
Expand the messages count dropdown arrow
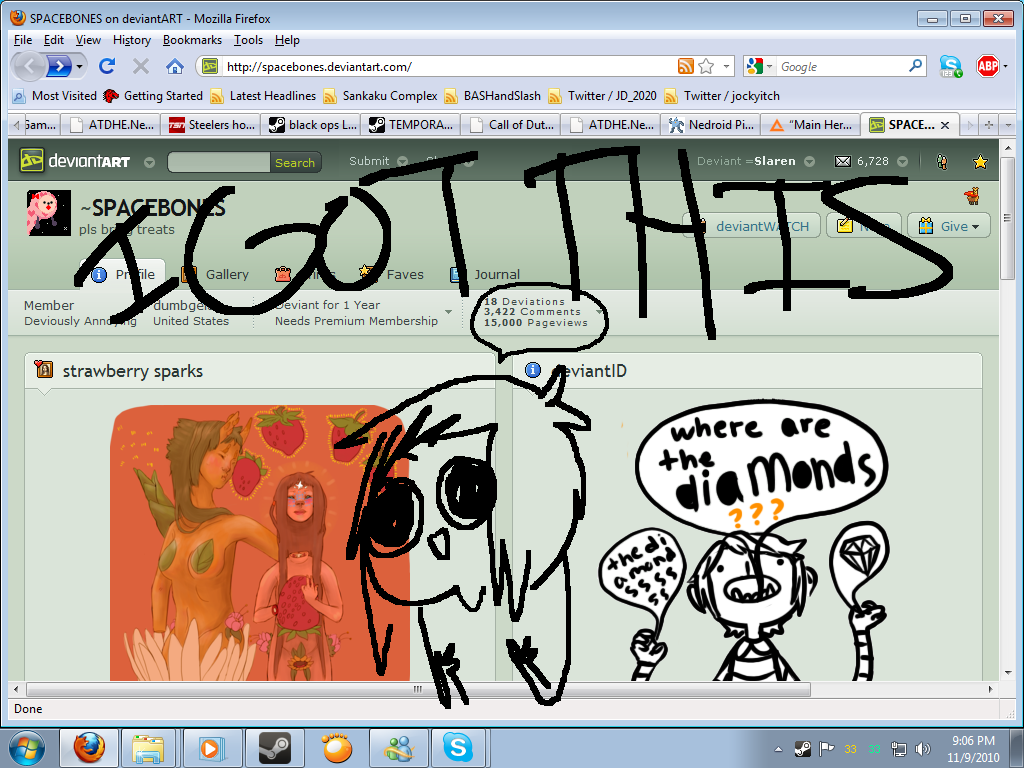pos(902,161)
